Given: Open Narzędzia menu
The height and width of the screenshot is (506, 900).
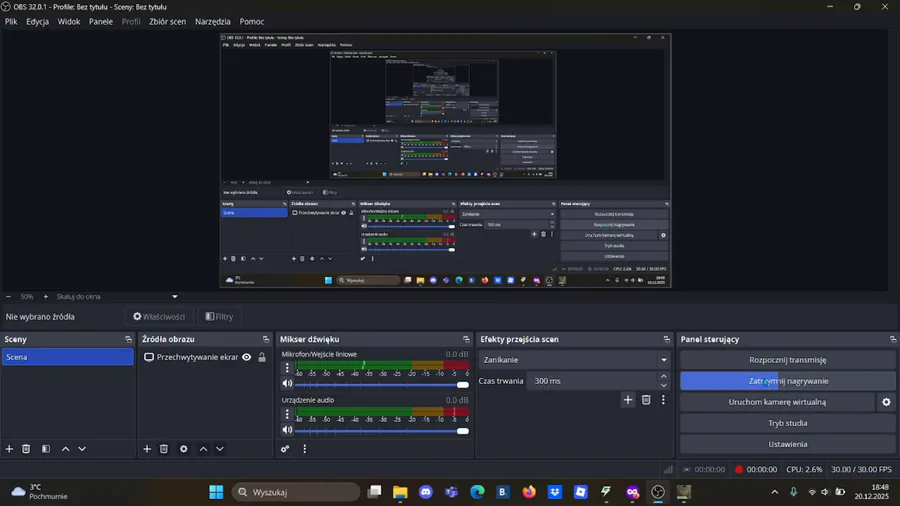Looking at the screenshot, I should (213, 21).
